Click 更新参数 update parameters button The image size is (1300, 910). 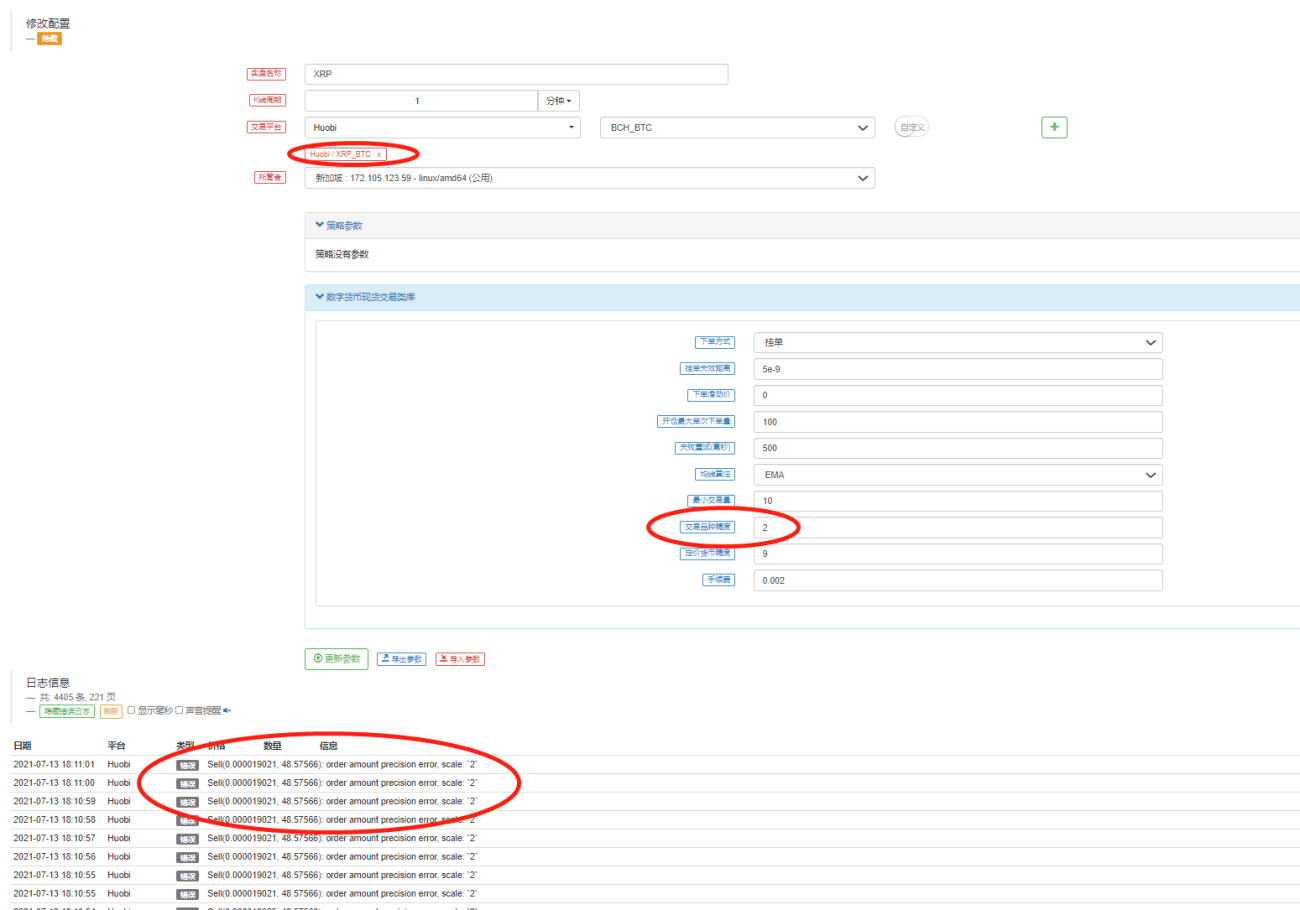pos(336,659)
